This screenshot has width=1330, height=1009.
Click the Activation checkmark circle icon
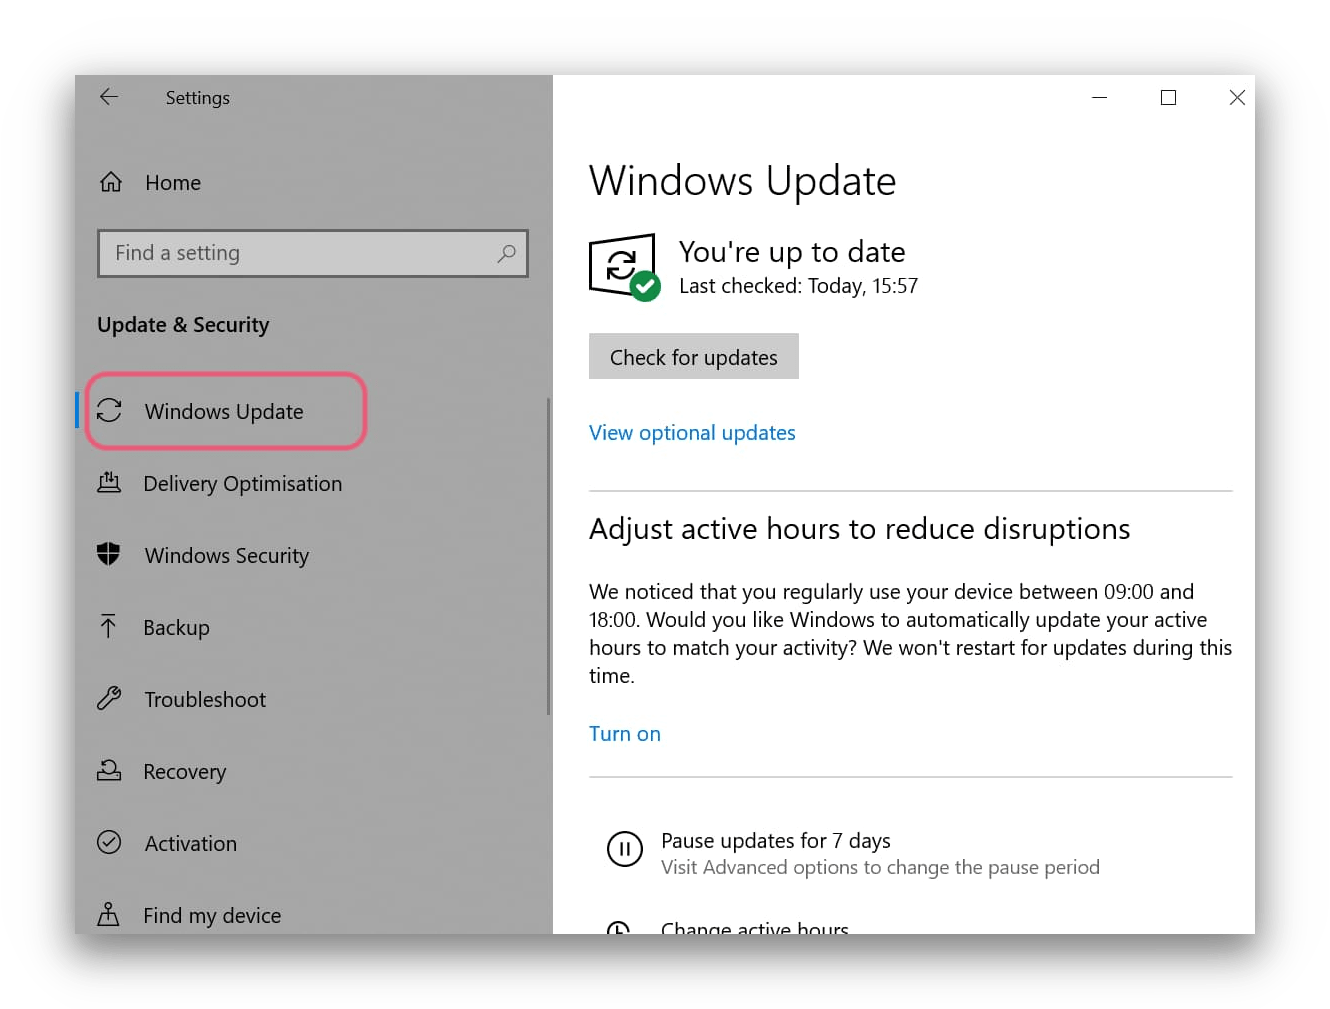coord(109,842)
